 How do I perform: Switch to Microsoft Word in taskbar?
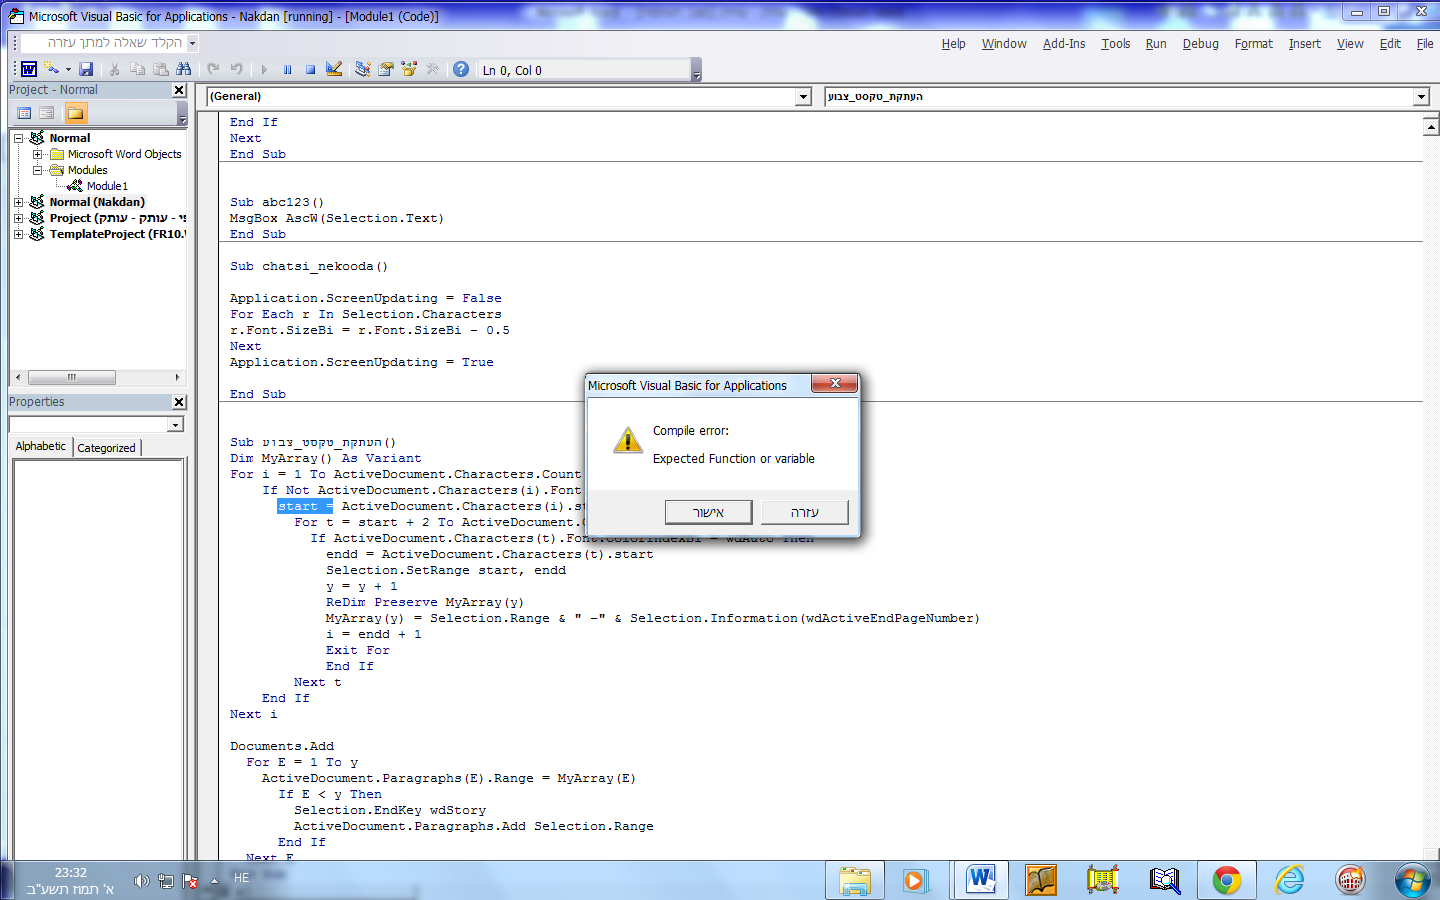(980, 880)
